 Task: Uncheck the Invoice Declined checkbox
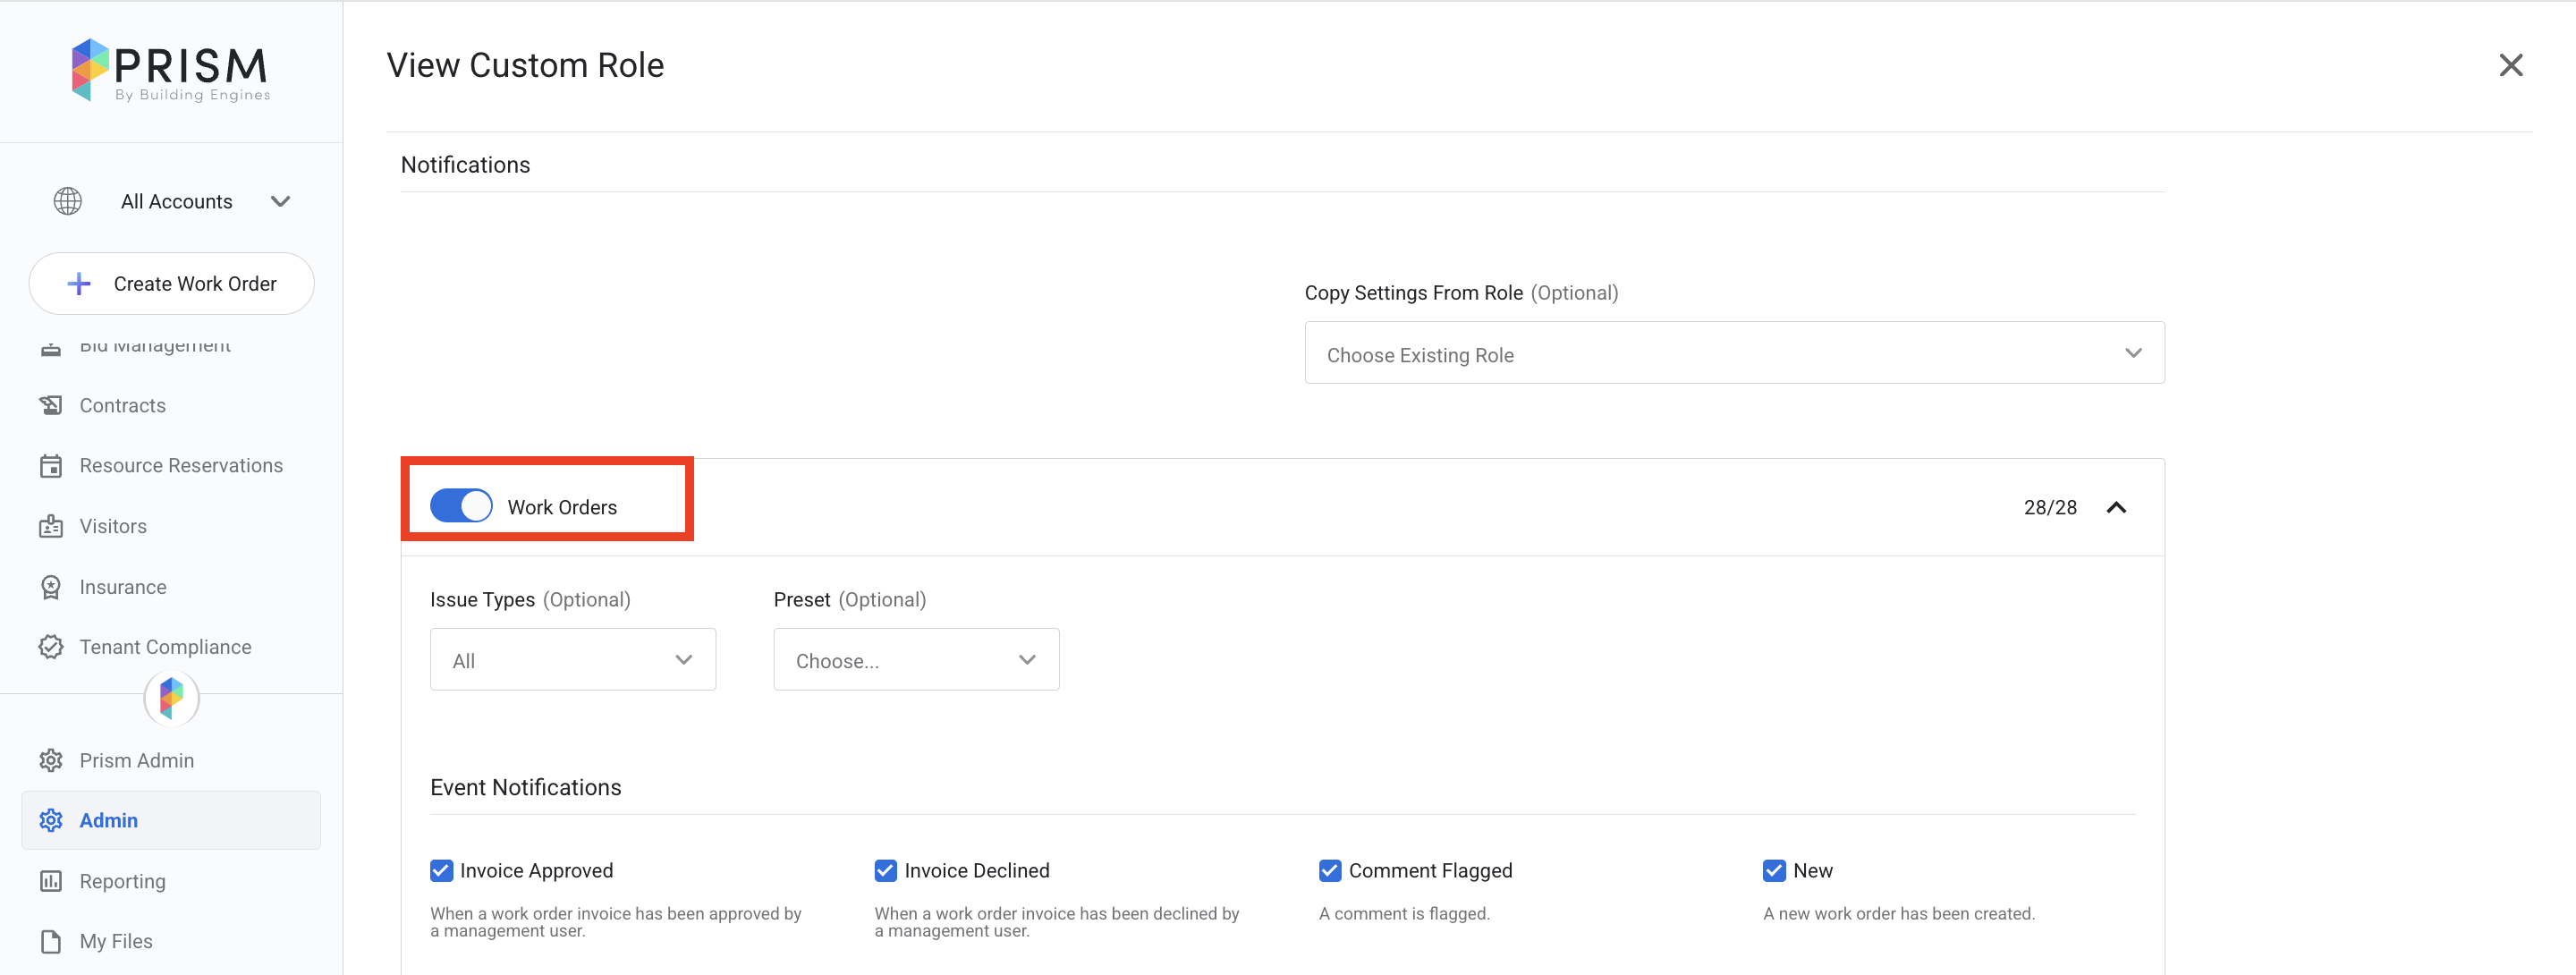pyautogui.click(x=885, y=870)
